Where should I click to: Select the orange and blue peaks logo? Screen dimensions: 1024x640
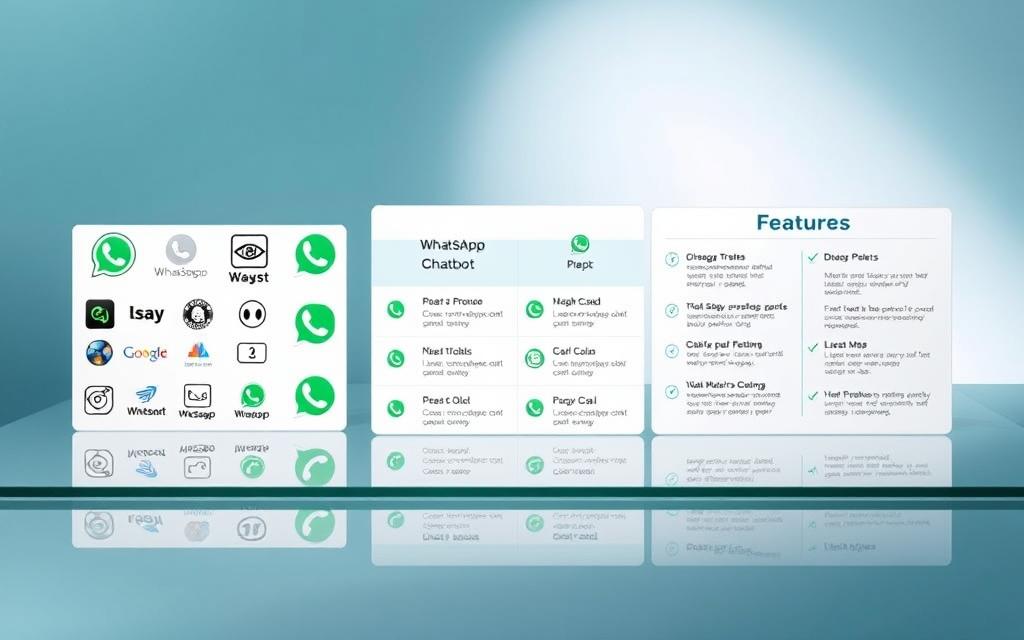pyautogui.click(x=198, y=351)
